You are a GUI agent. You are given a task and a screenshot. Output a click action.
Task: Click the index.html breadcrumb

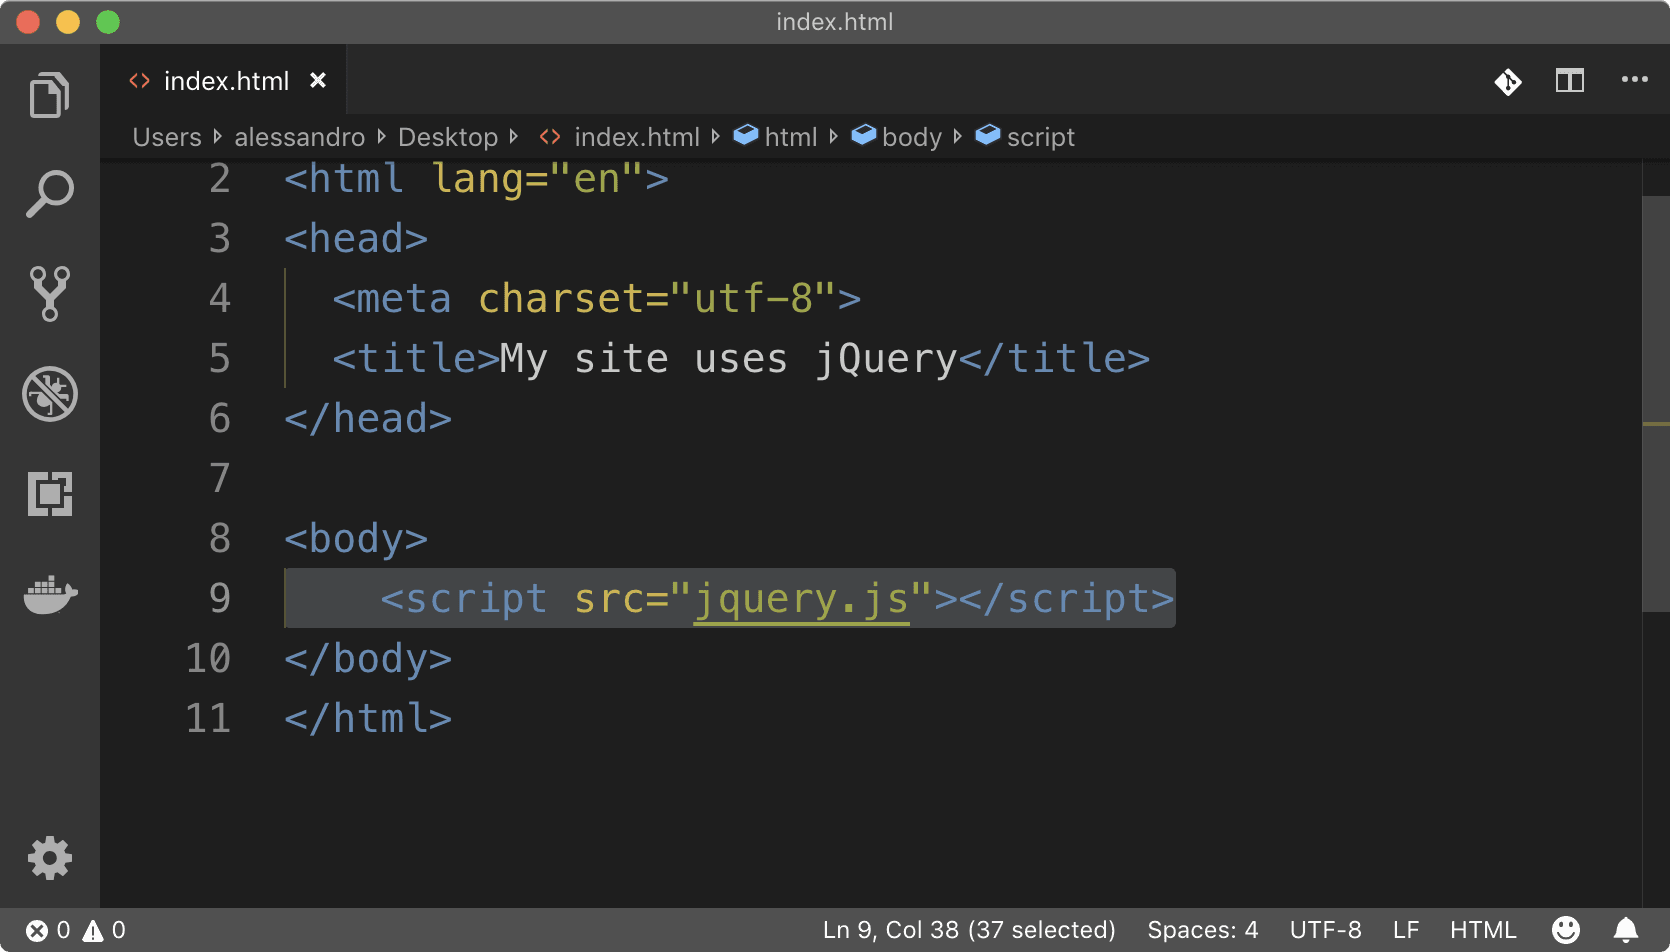click(620, 137)
